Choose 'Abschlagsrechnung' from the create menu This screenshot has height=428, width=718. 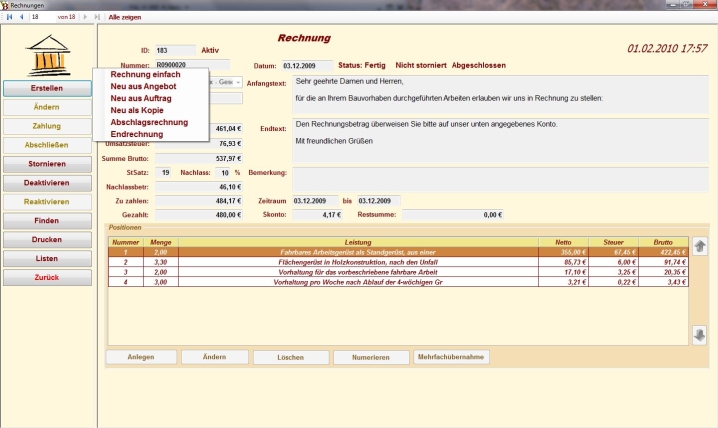pos(149,122)
